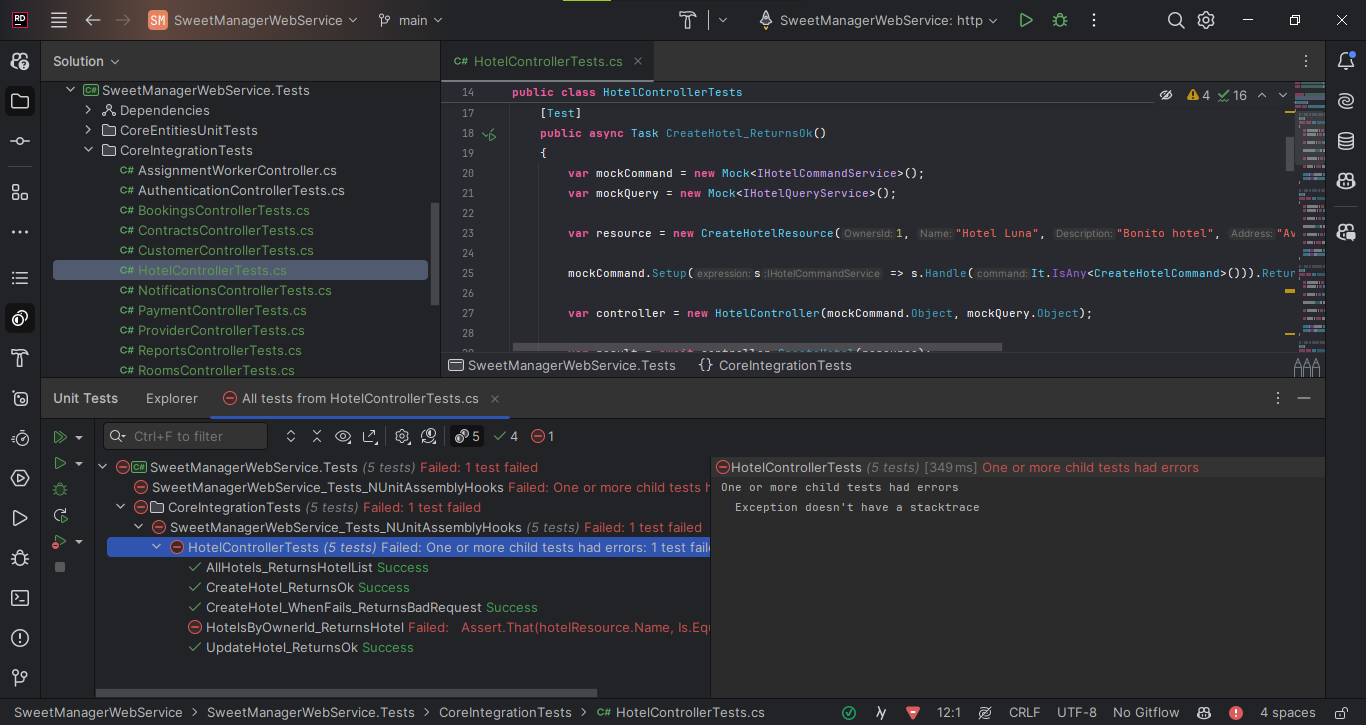Click the 4 spaces indent setting

1287,713
